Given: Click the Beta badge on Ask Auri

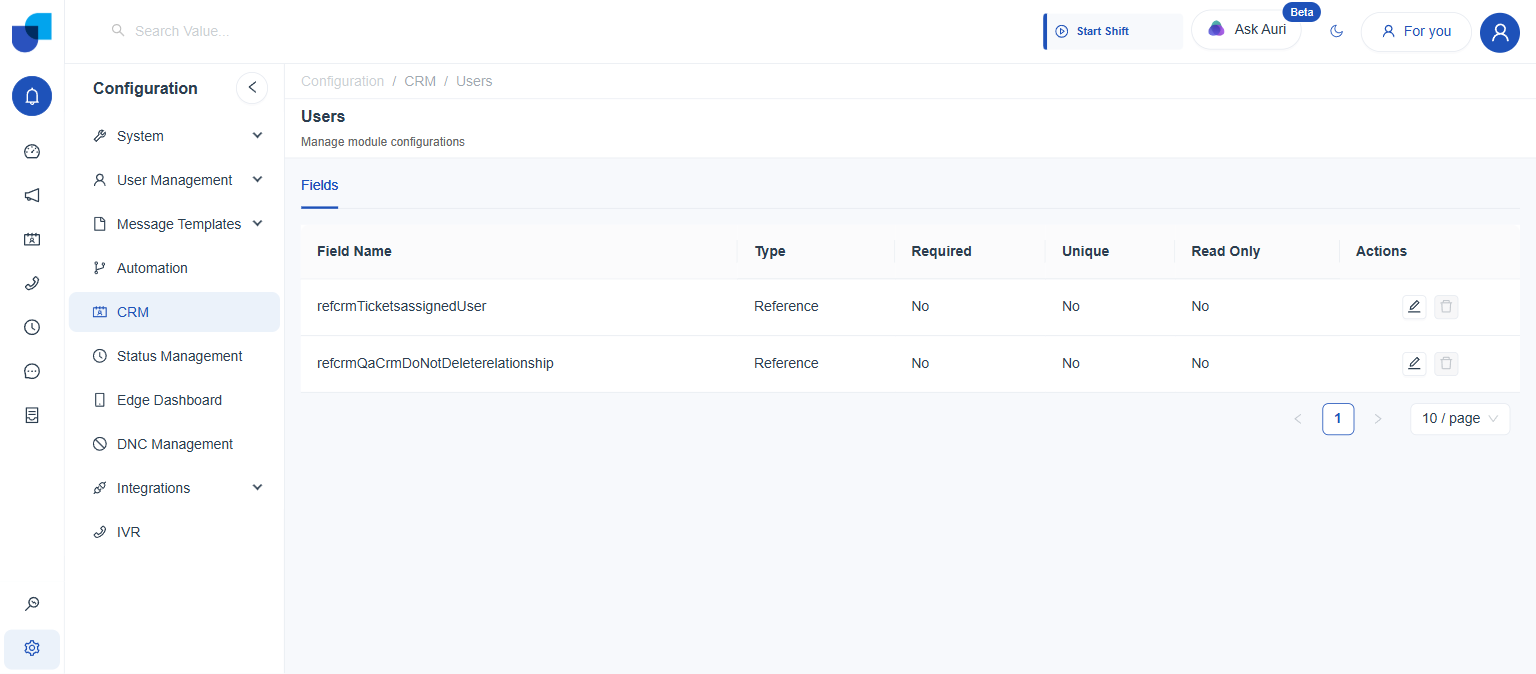Looking at the screenshot, I should 1302,12.
